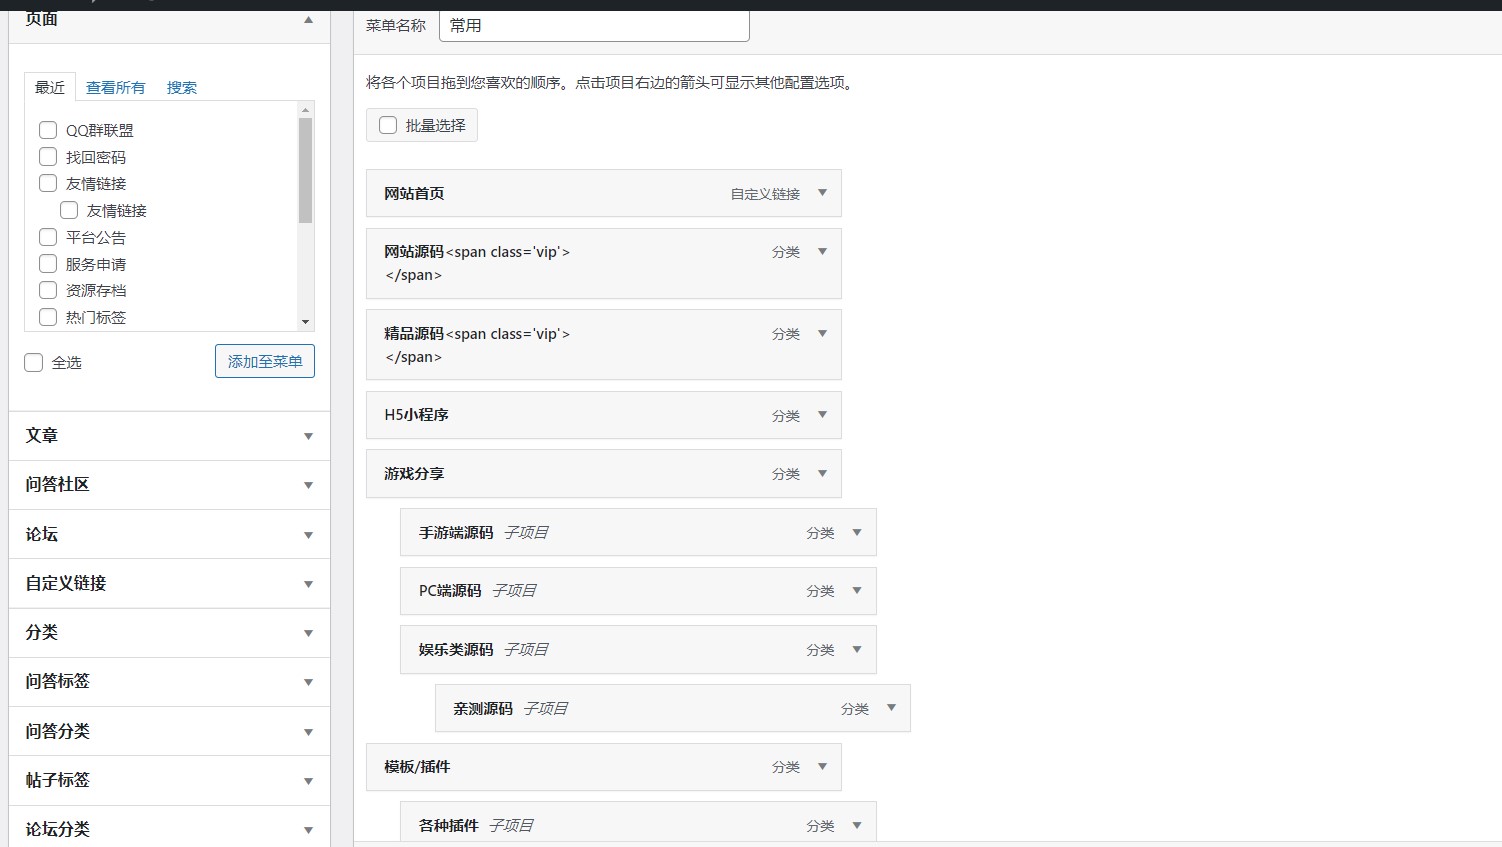This screenshot has width=1502, height=847.
Task: Expand the 帖子标签 panel
Action: click(x=308, y=781)
